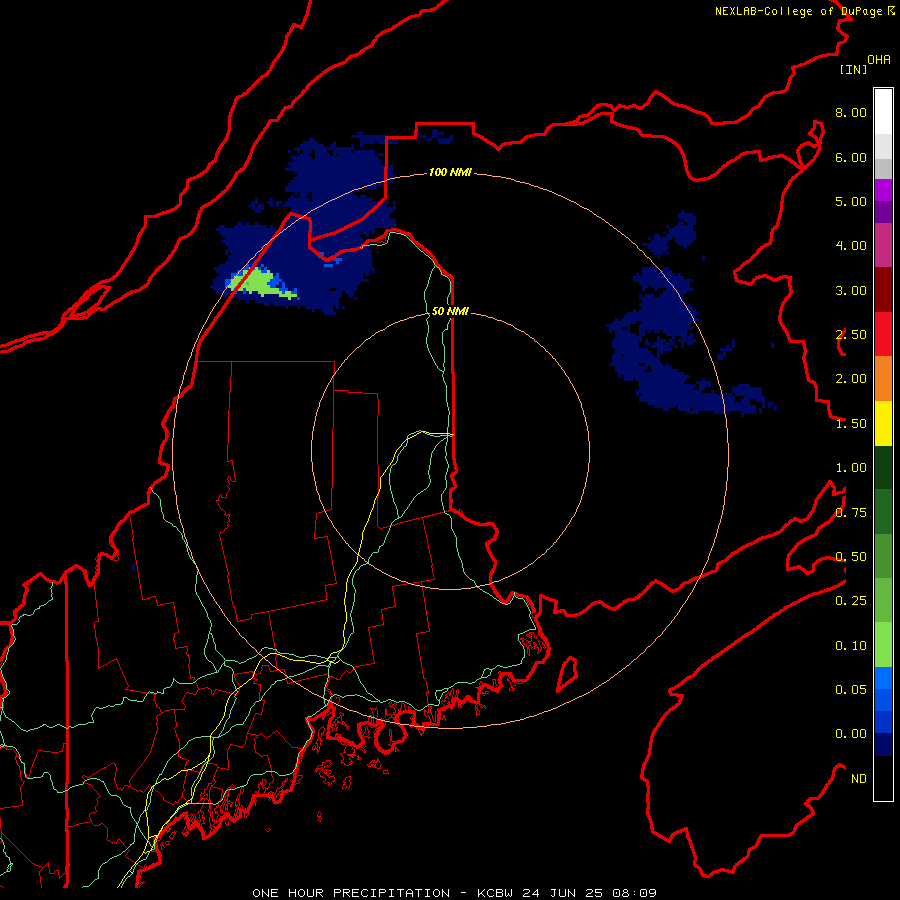Image resolution: width=900 pixels, height=900 pixels.
Task: Click the ONE HOUR PRECIPITATION title text
Action: pyautogui.click(x=351, y=893)
